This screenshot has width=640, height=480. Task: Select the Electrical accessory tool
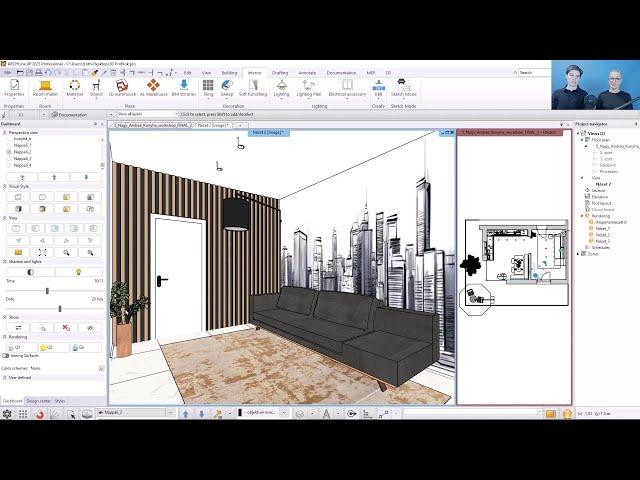(x=347, y=88)
